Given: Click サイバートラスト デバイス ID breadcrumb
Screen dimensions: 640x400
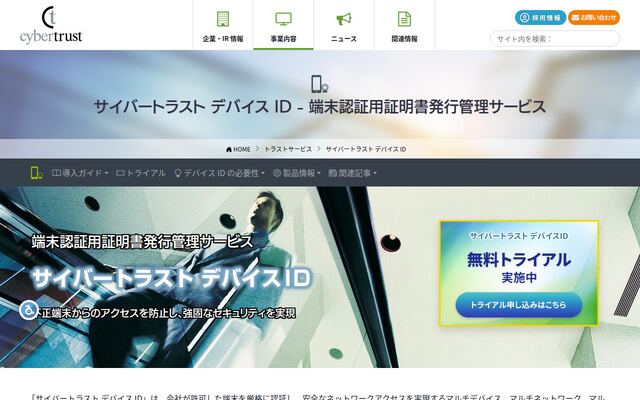Looking at the screenshot, I should 366,149.
